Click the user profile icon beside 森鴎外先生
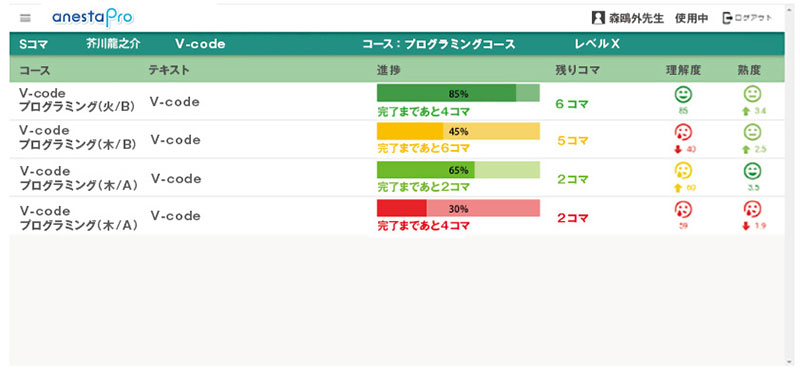The height and width of the screenshot is (371, 800). (598, 18)
